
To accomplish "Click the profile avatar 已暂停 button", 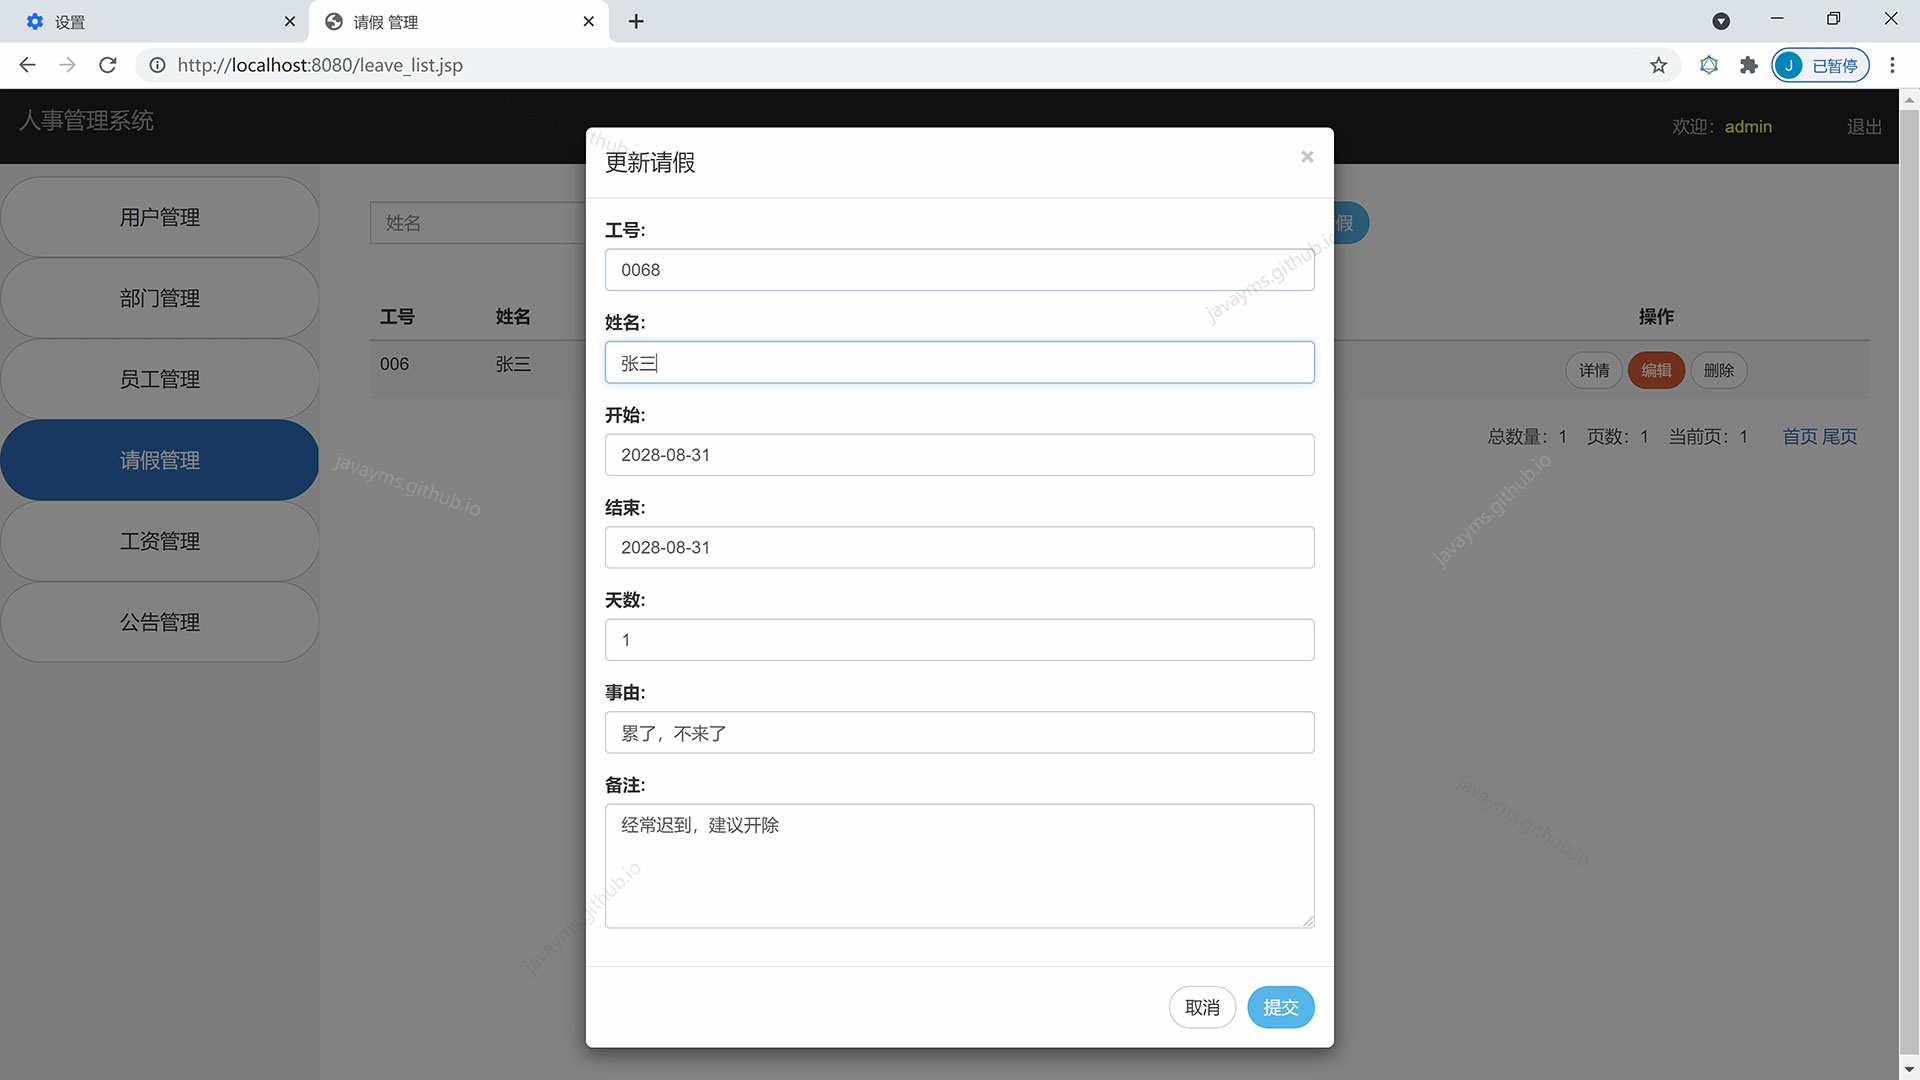I will [1819, 65].
